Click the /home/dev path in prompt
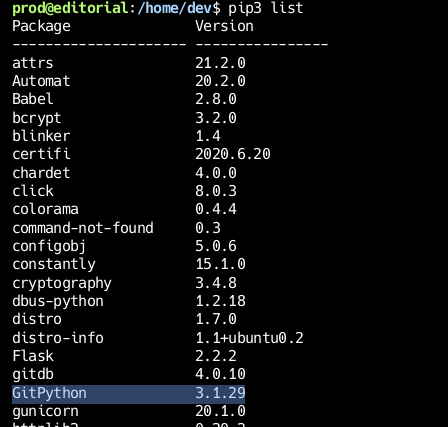This screenshot has width=448, height=427. (174, 8)
